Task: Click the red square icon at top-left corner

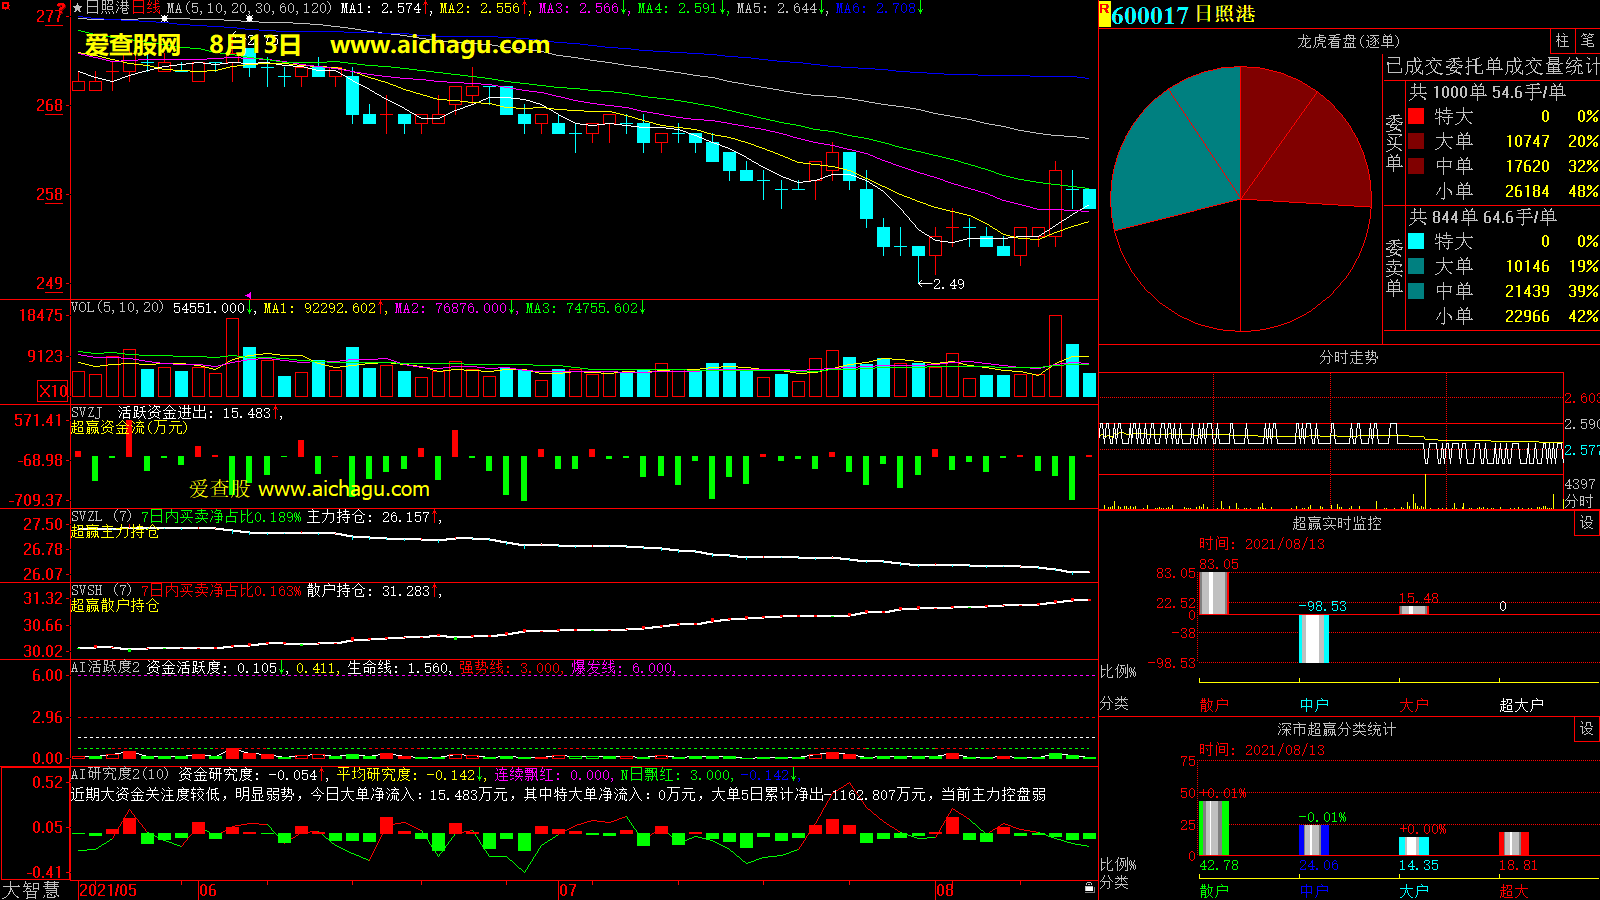Action: coord(6,6)
